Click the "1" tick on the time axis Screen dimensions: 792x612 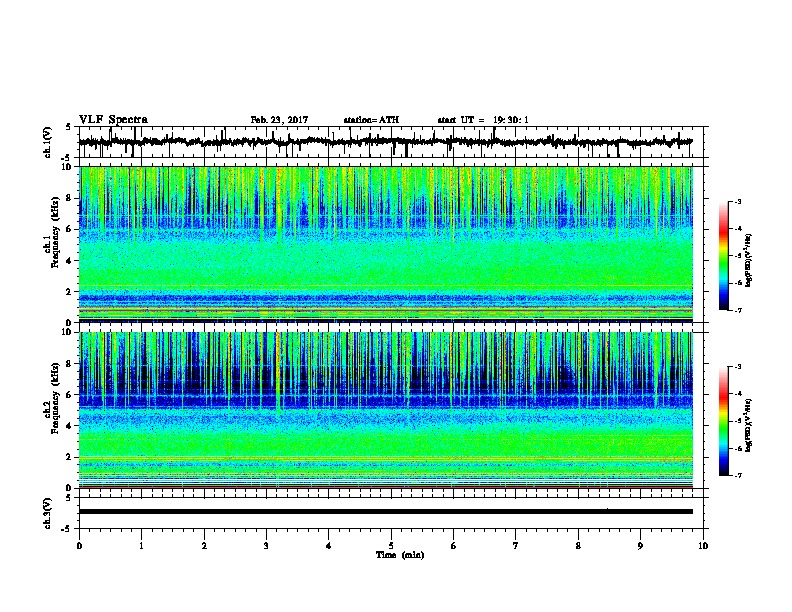point(141,546)
